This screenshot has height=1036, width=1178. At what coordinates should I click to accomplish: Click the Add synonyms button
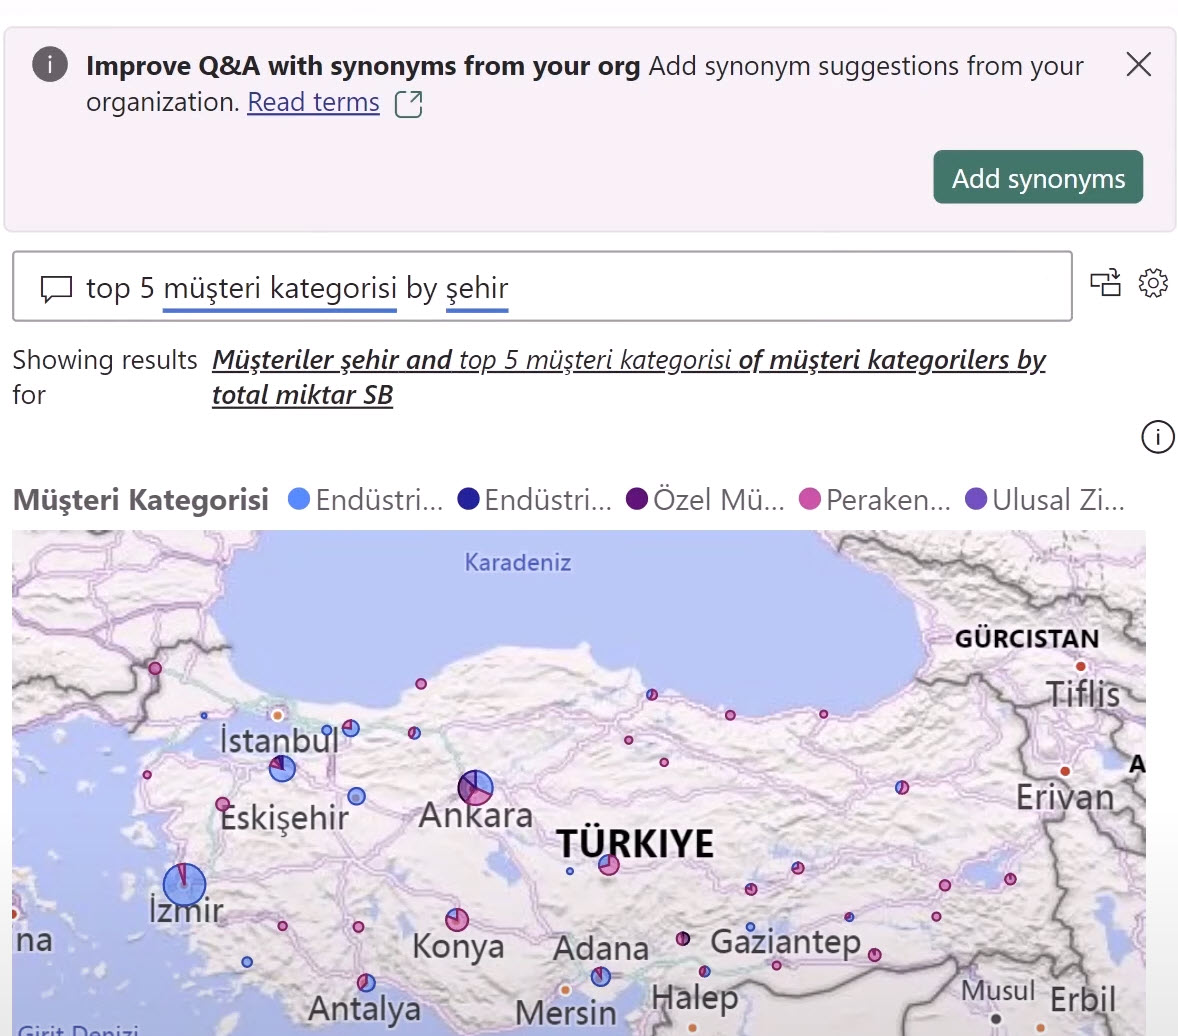pyautogui.click(x=1038, y=177)
